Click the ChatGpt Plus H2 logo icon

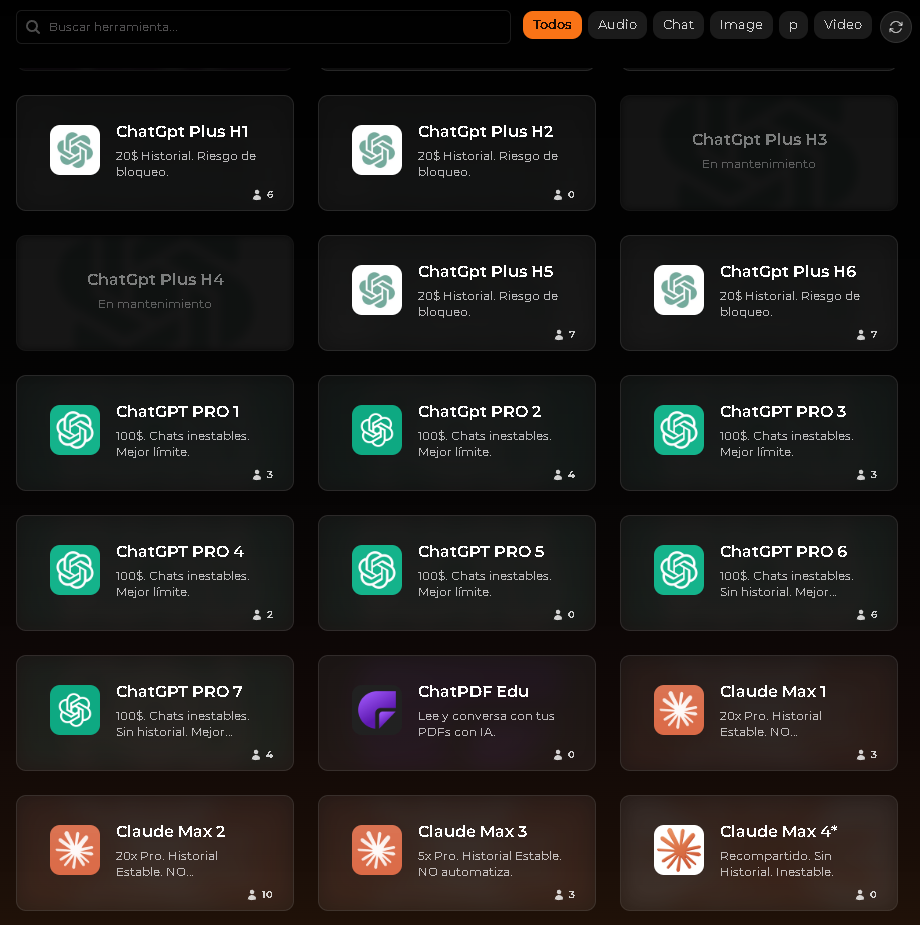377,150
